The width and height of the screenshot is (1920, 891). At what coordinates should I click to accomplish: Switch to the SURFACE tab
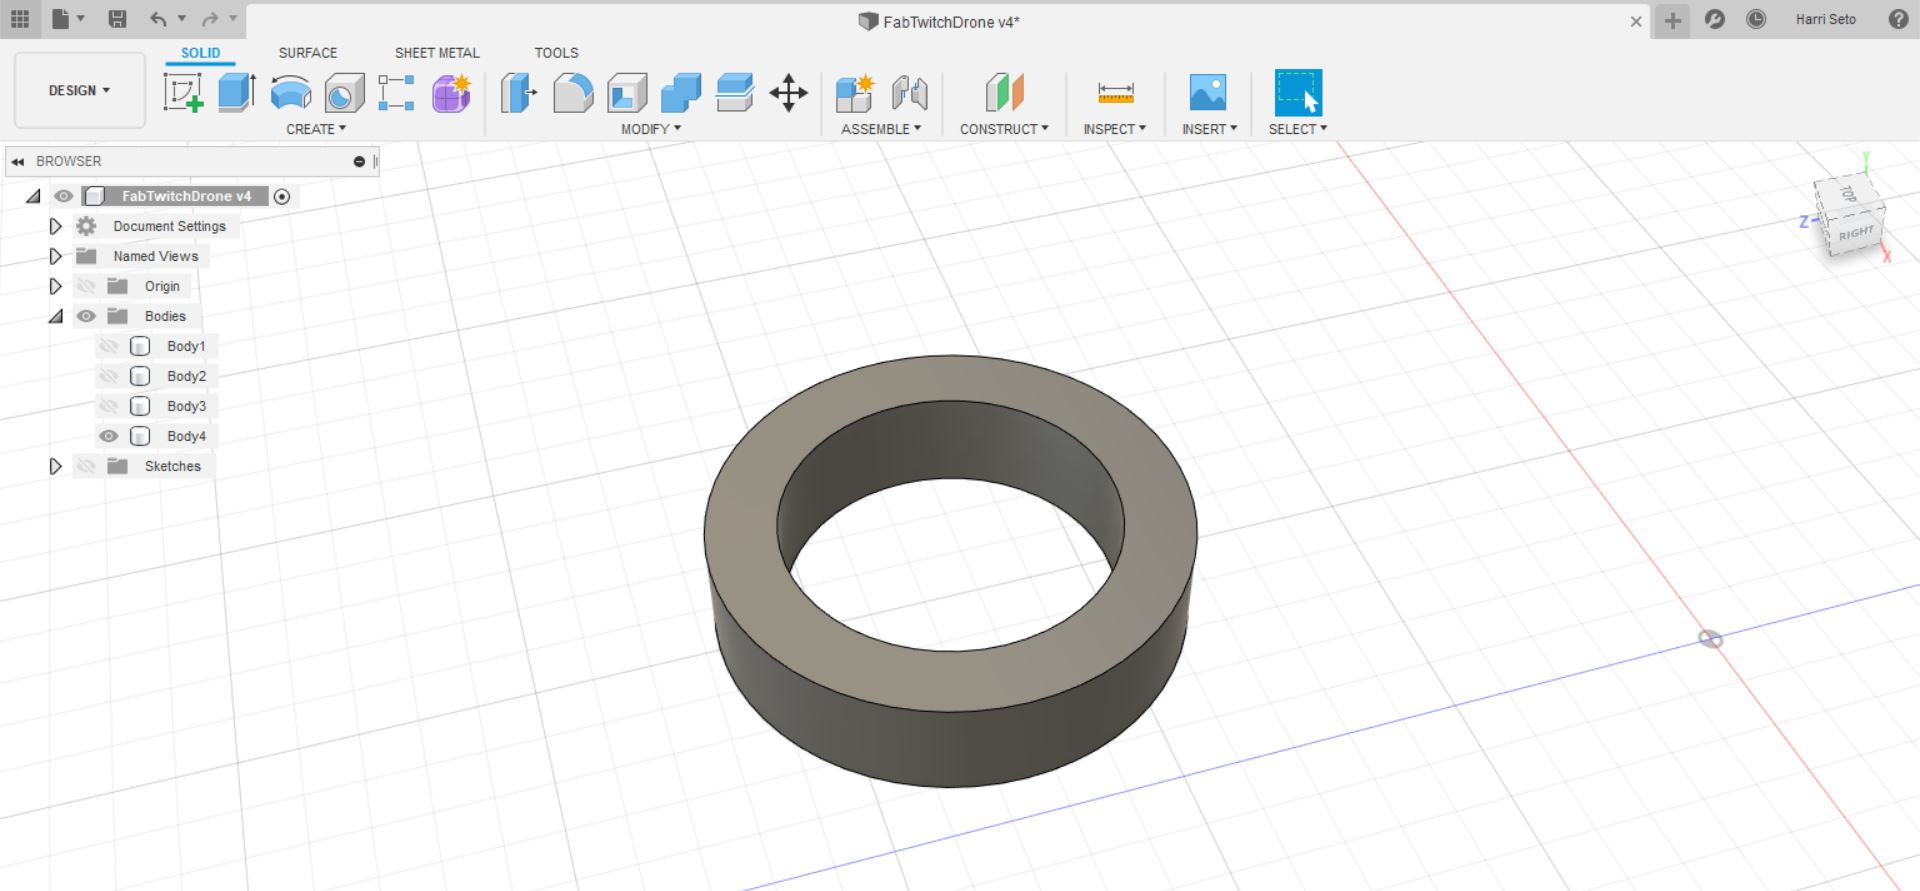[x=308, y=53]
